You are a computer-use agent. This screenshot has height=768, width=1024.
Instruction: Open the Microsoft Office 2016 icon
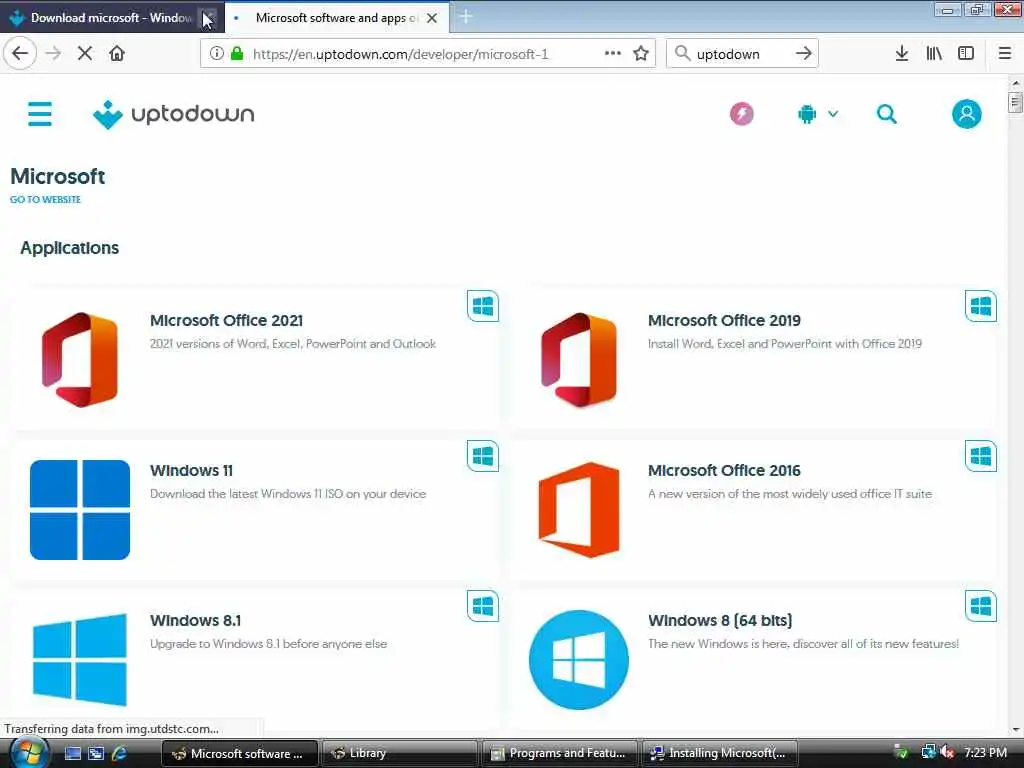point(579,509)
